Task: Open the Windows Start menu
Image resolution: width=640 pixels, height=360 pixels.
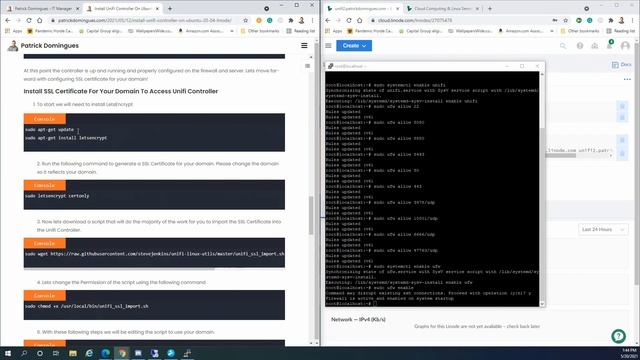Action: (8, 353)
